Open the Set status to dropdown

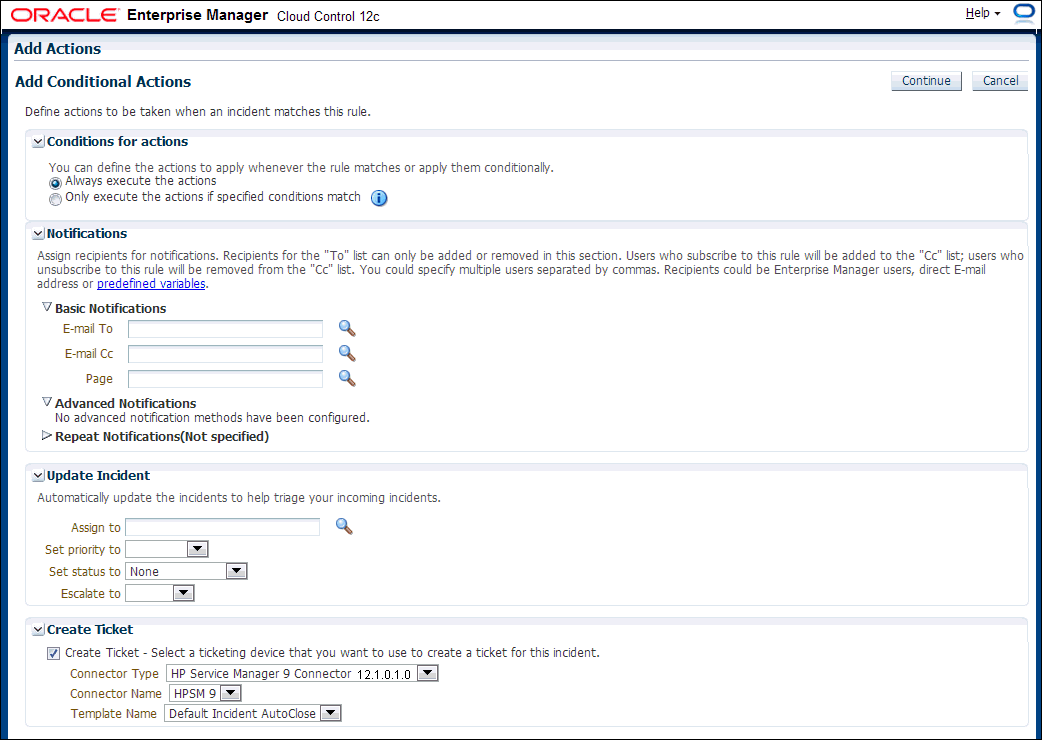(235, 570)
